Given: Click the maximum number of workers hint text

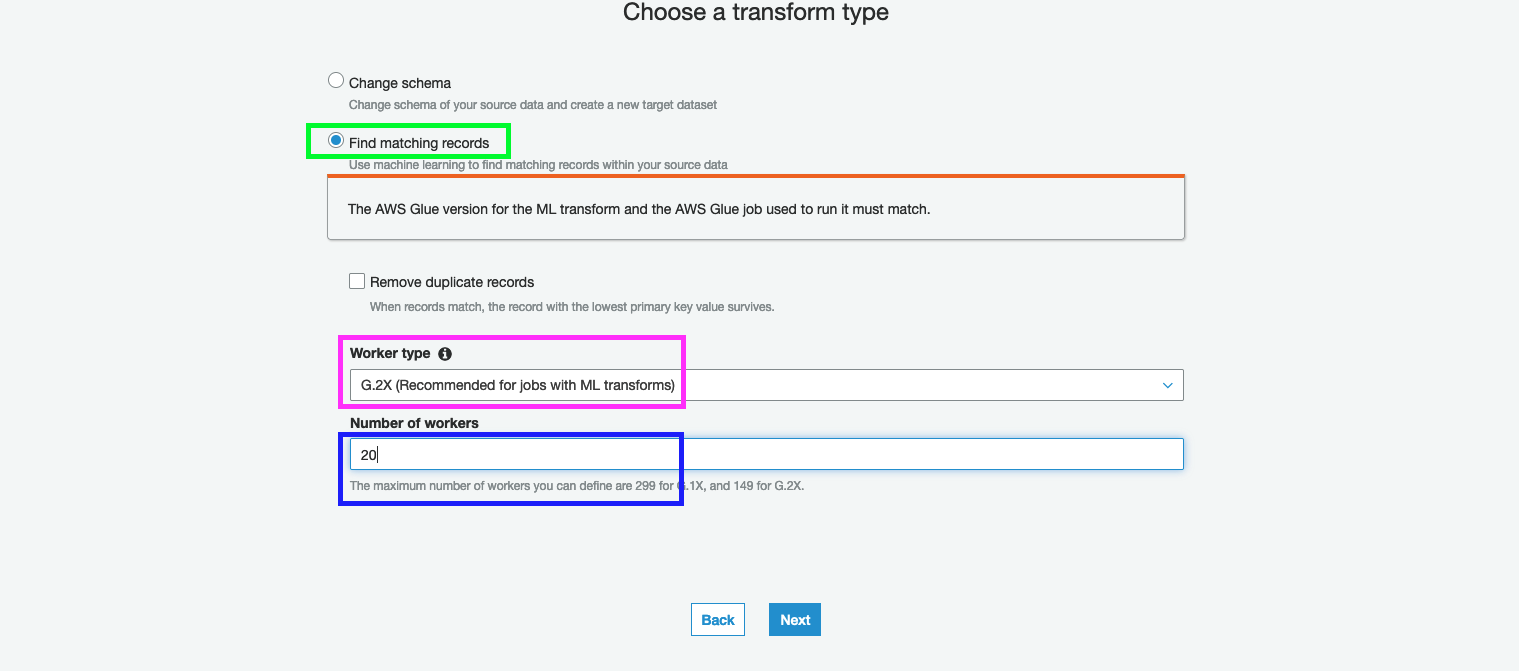Looking at the screenshot, I should tap(577, 486).
